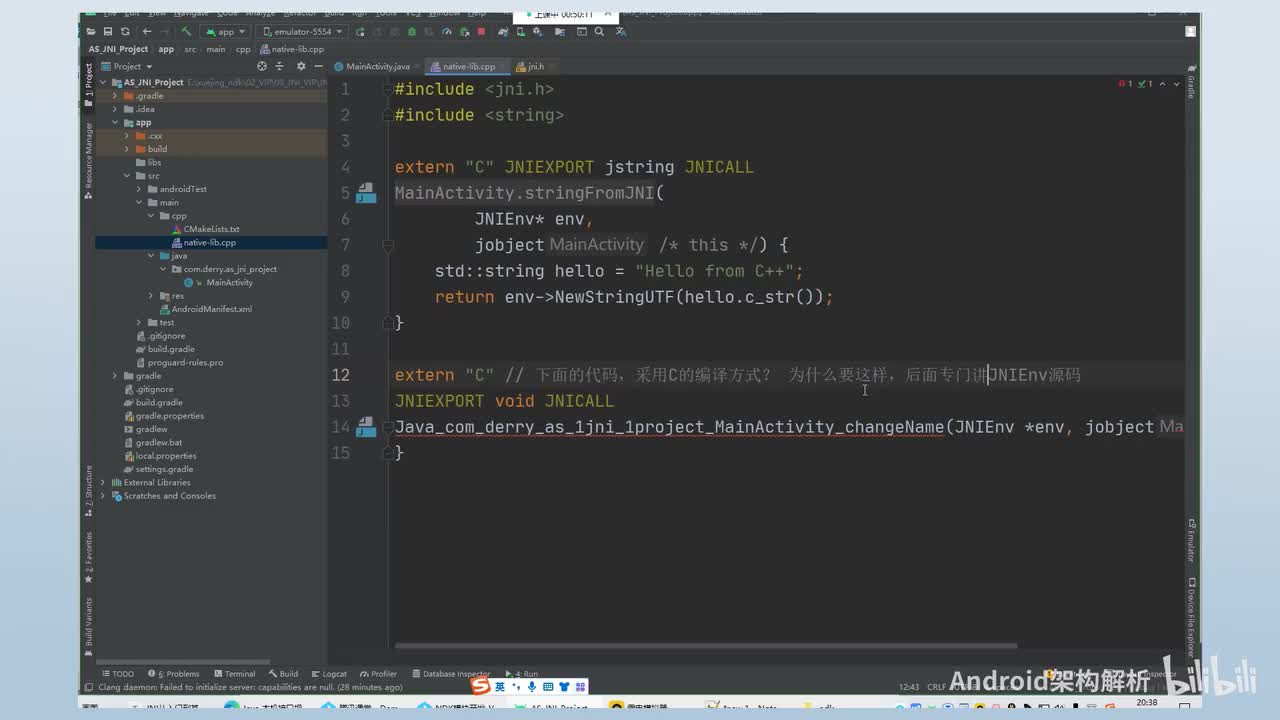Open the Logcat tool window
This screenshot has width=1280, height=720.
(x=329, y=674)
